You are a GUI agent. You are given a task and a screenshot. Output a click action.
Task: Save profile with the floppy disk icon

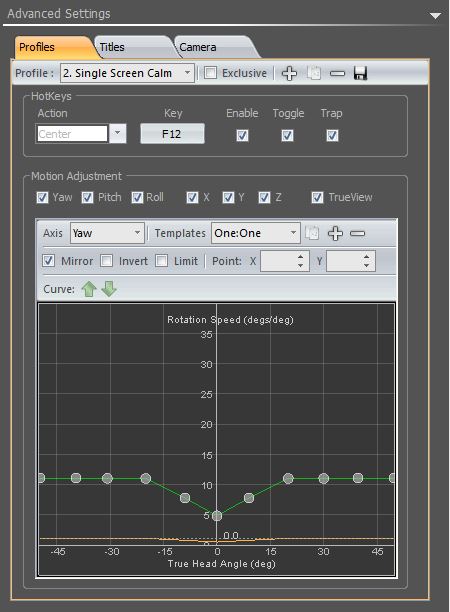(x=360, y=73)
